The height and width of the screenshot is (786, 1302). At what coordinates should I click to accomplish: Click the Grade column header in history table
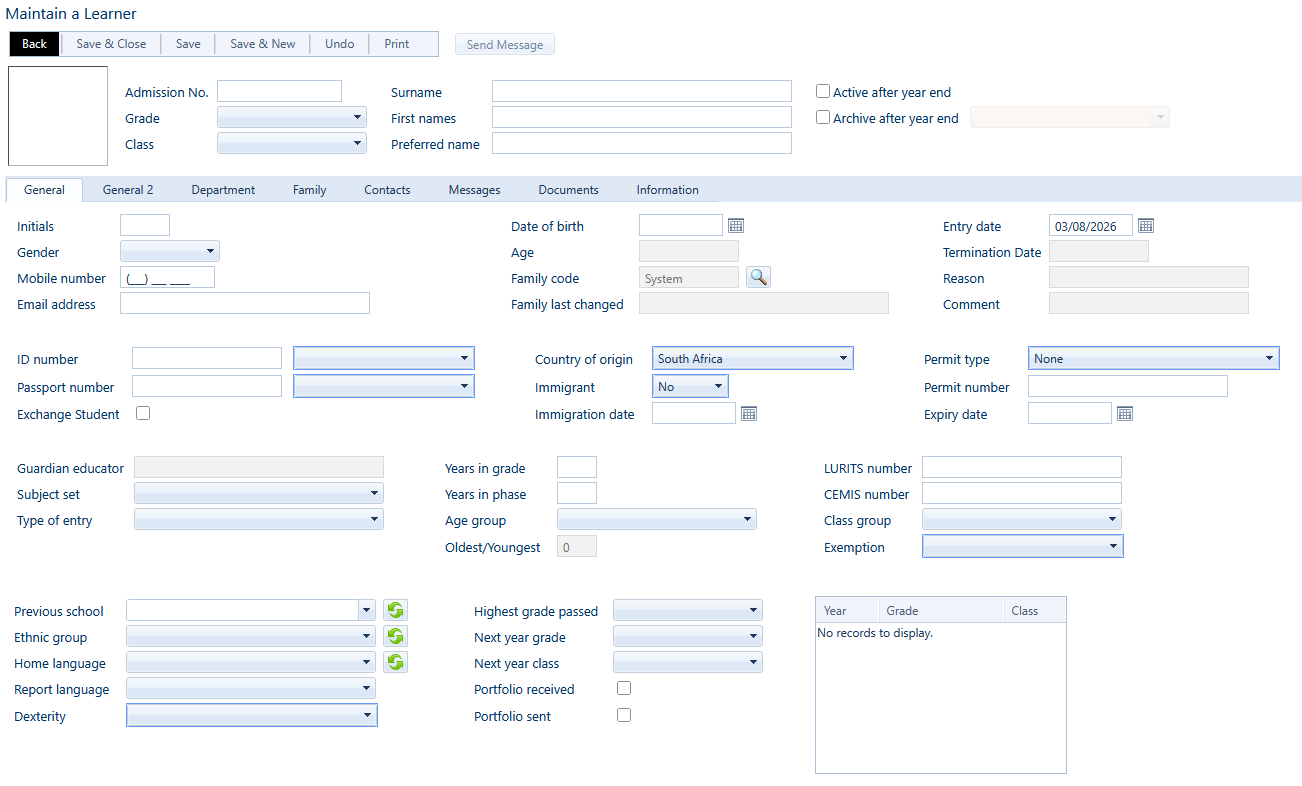(x=941, y=610)
